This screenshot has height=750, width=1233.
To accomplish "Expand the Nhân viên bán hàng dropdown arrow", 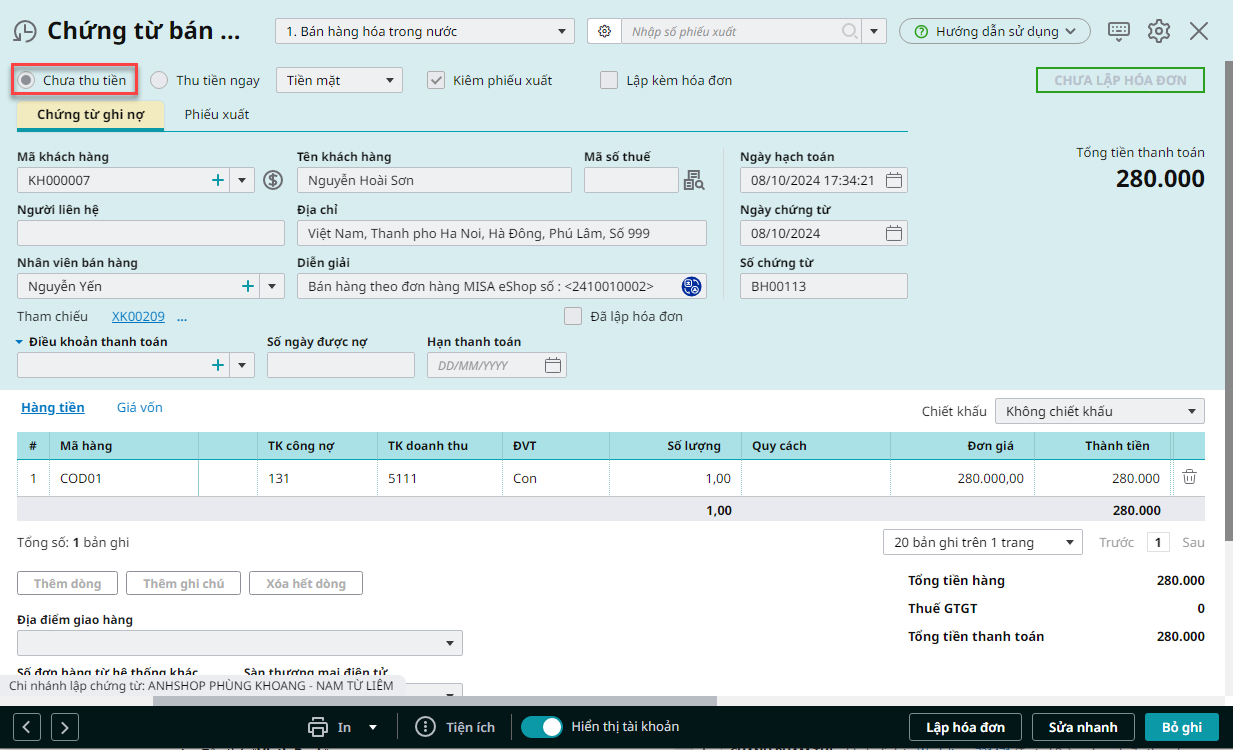I will (274, 286).
